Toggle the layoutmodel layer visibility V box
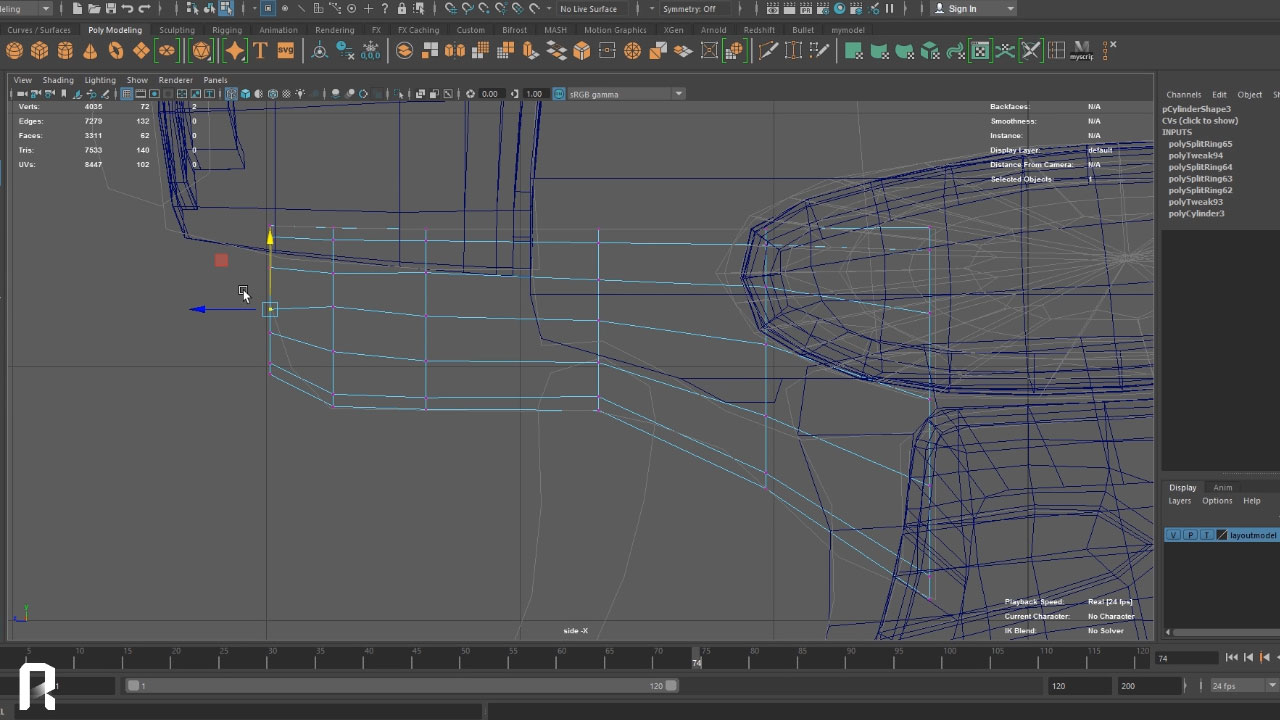The height and width of the screenshot is (720, 1280). pos(1173,535)
